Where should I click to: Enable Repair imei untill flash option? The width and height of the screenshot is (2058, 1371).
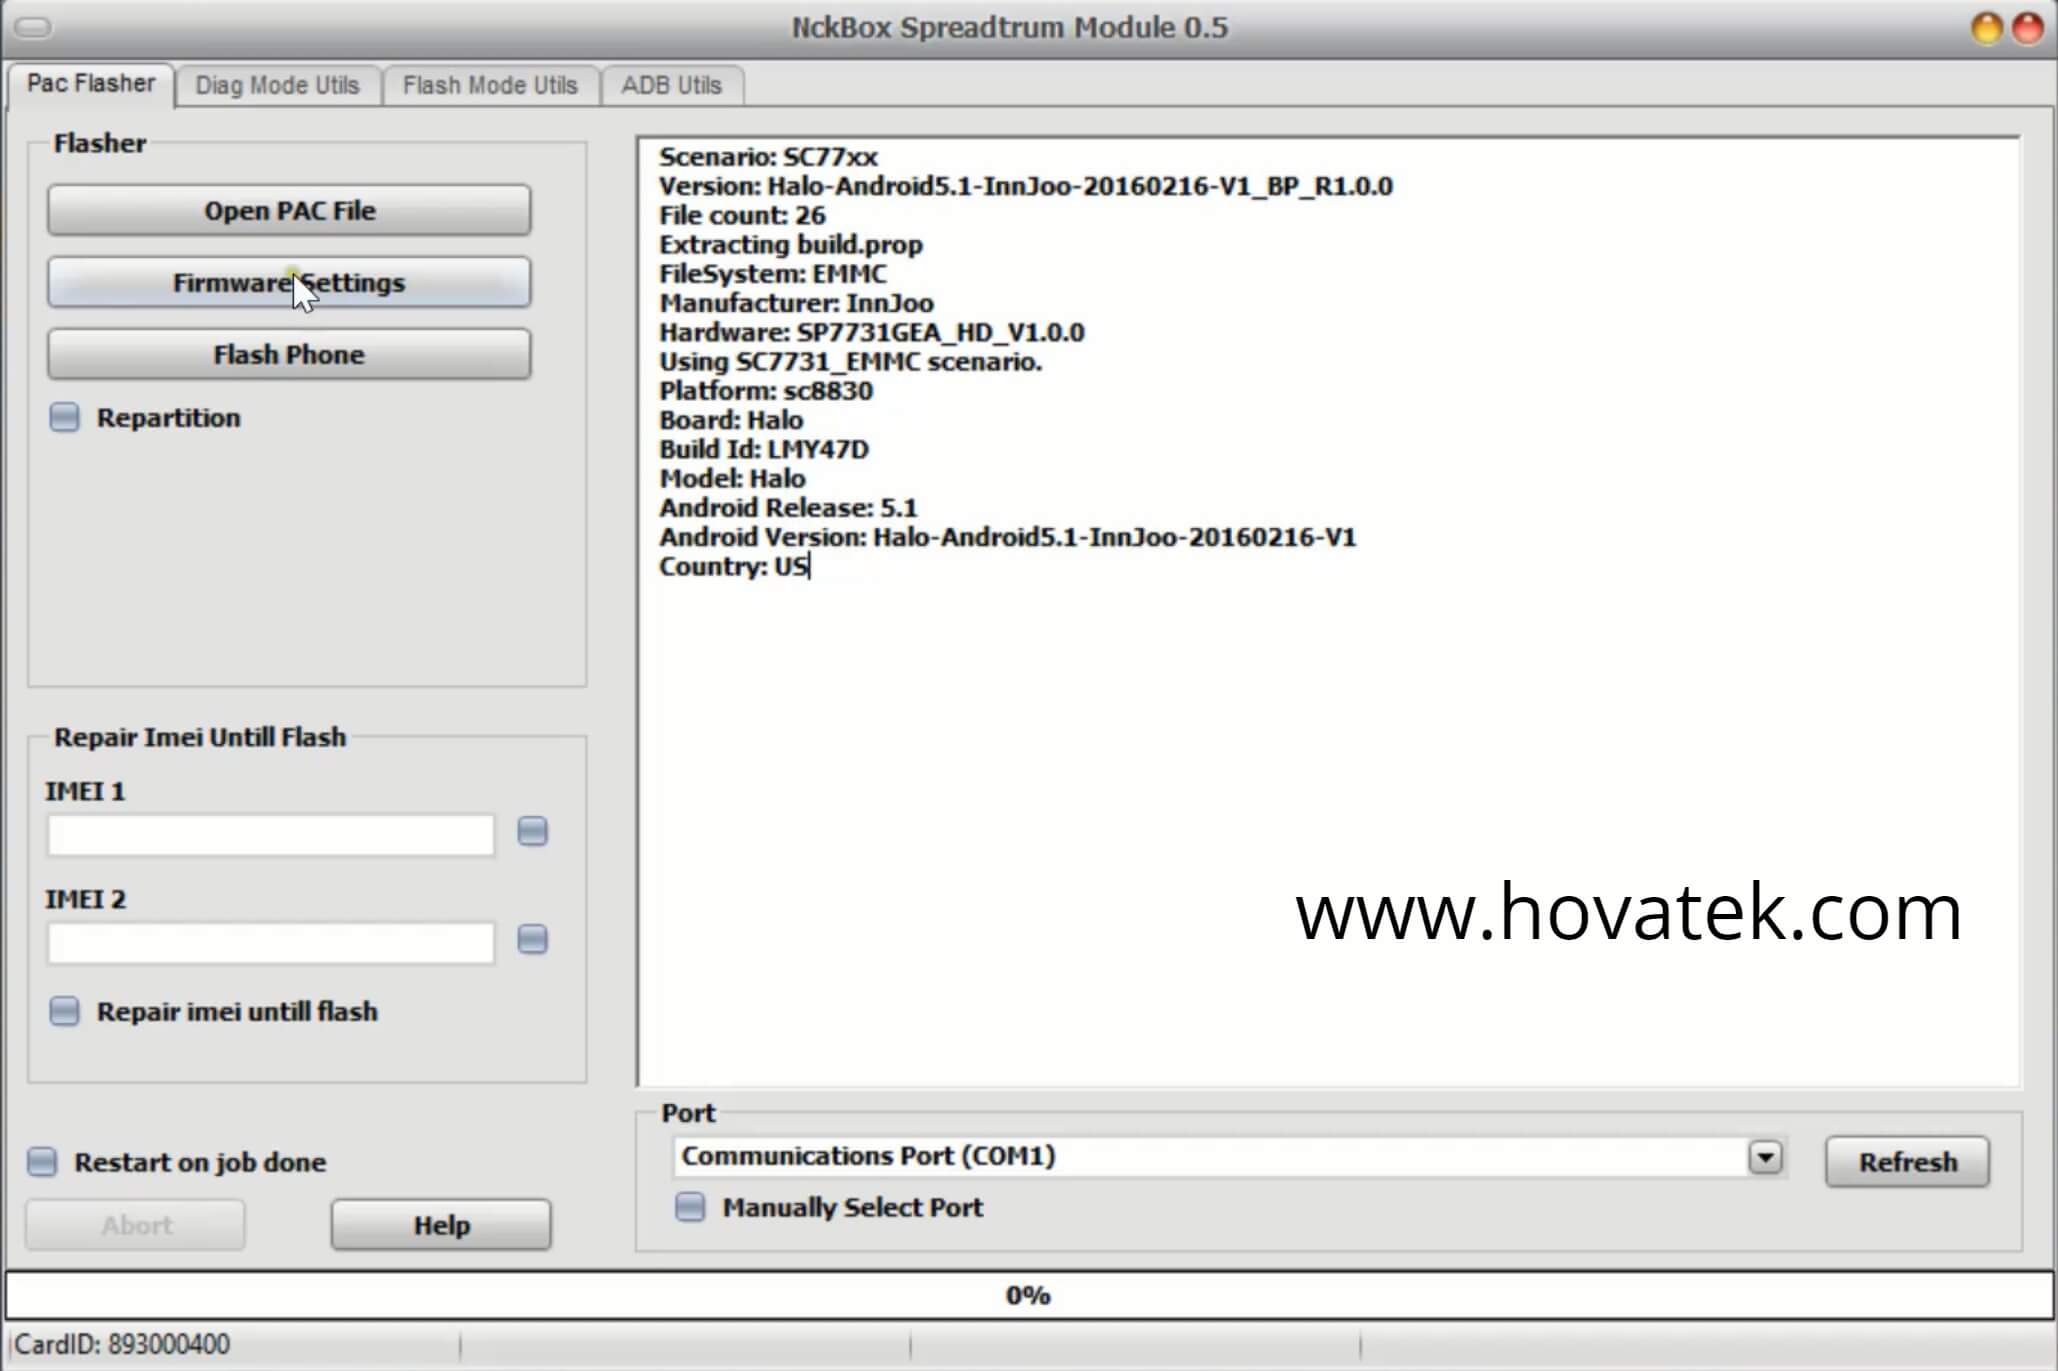point(65,1012)
